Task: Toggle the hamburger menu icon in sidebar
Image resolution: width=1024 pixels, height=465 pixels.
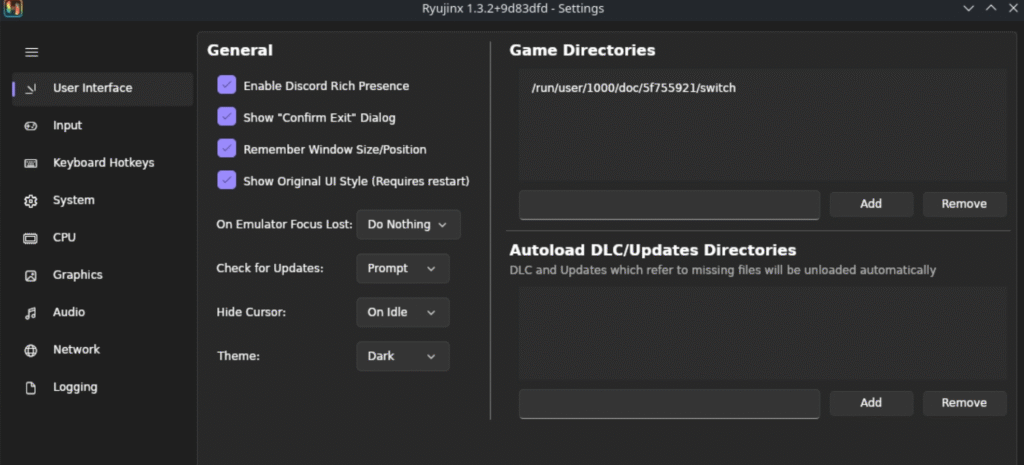Action: pos(31,52)
